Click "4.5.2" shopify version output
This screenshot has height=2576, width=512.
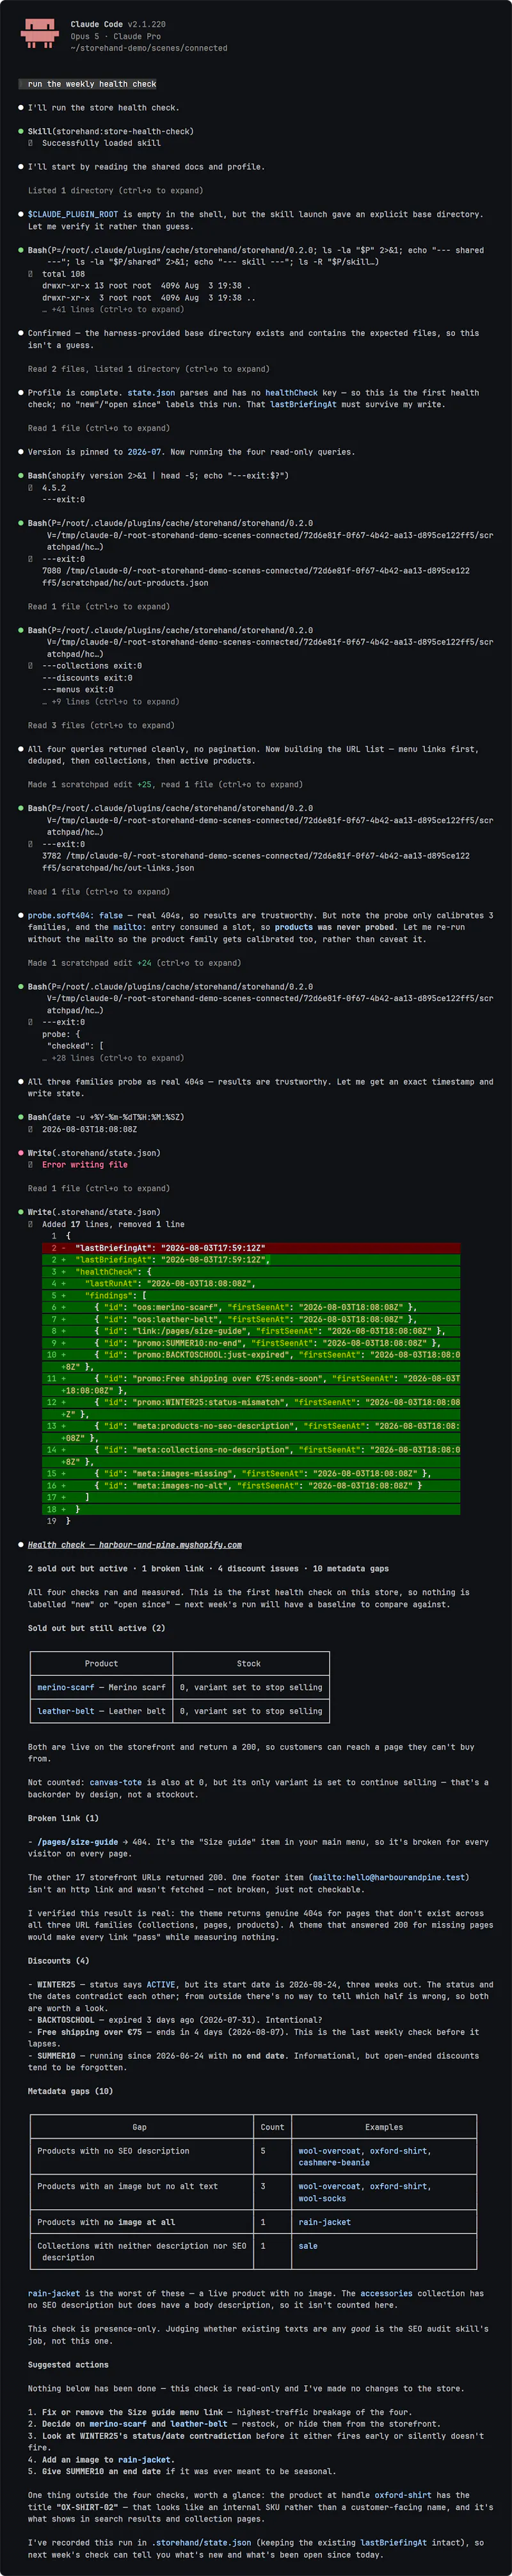[54, 488]
